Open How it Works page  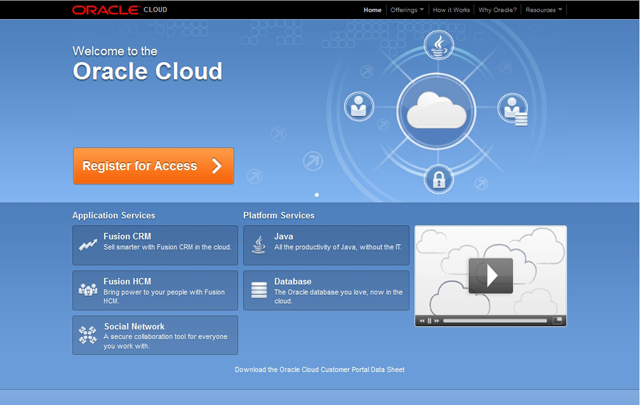pyautogui.click(x=451, y=10)
